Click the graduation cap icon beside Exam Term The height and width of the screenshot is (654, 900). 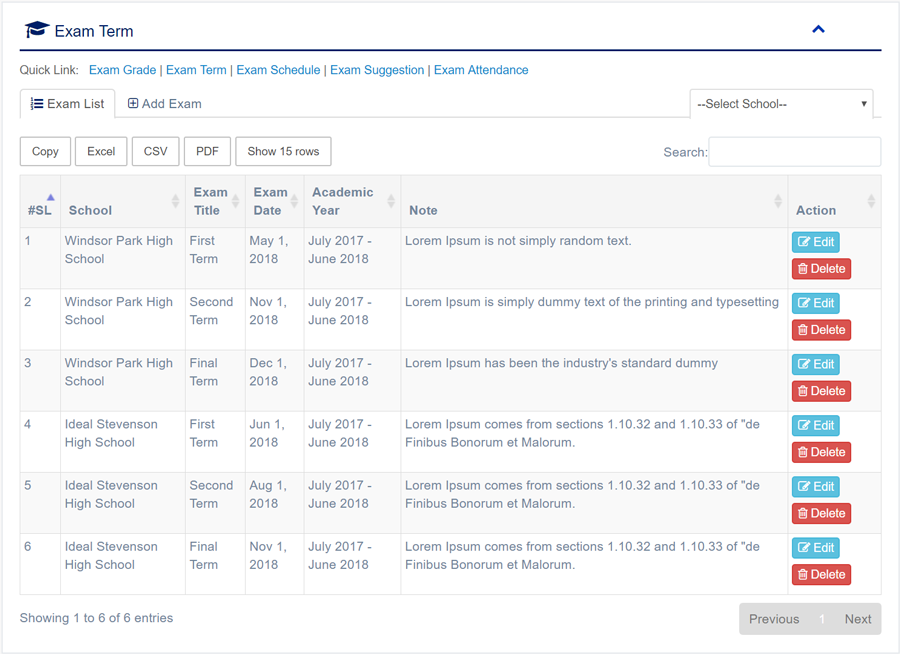tap(37, 30)
